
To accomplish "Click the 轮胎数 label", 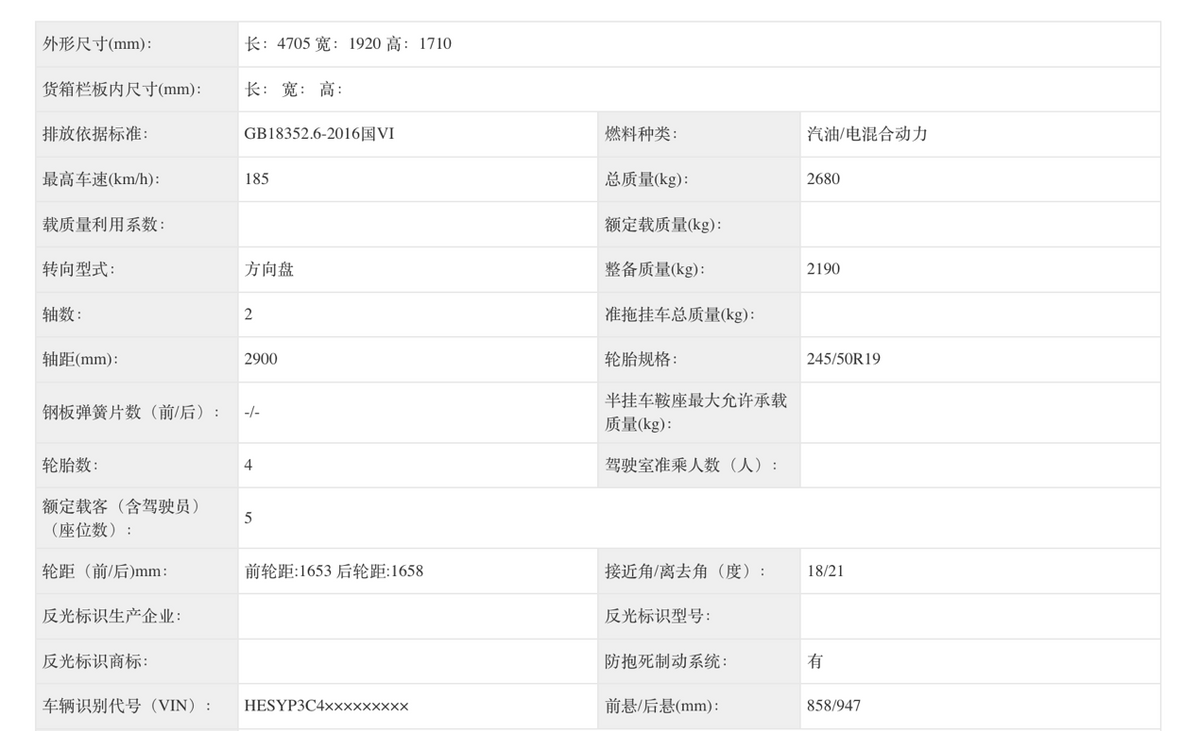I will click(x=70, y=465).
